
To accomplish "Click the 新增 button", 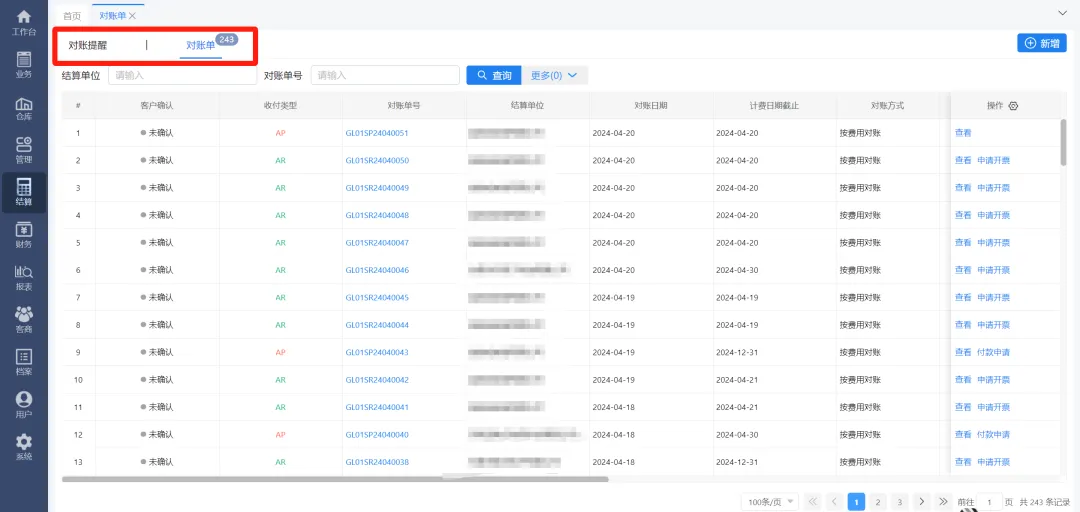I will point(1041,43).
